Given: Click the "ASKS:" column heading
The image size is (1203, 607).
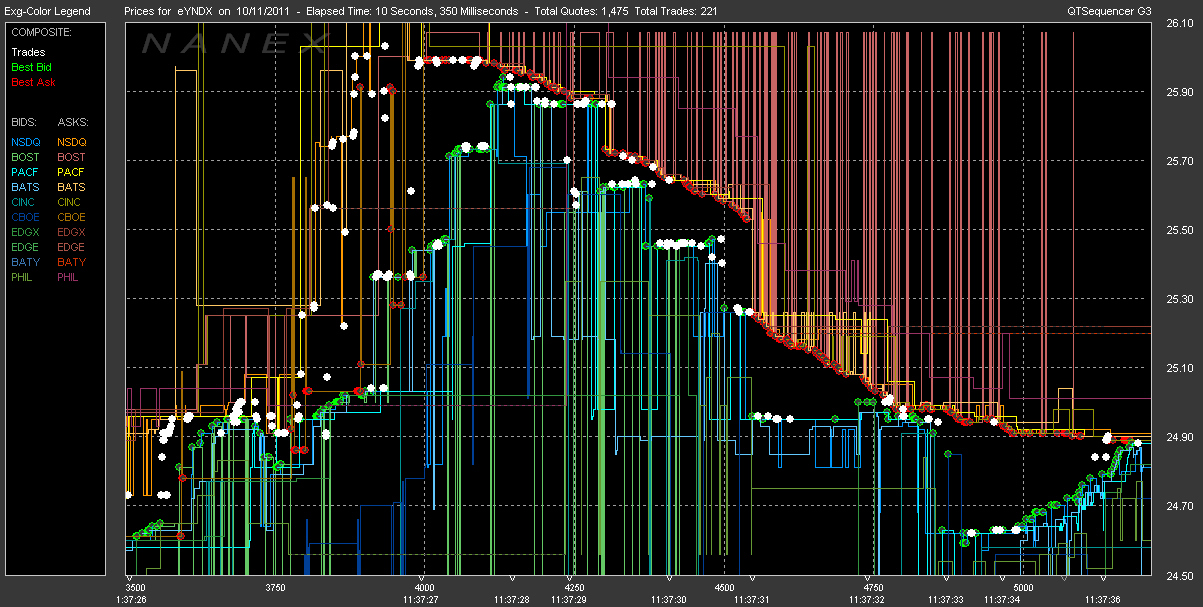Looking at the screenshot, I should pyautogui.click(x=72, y=121).
